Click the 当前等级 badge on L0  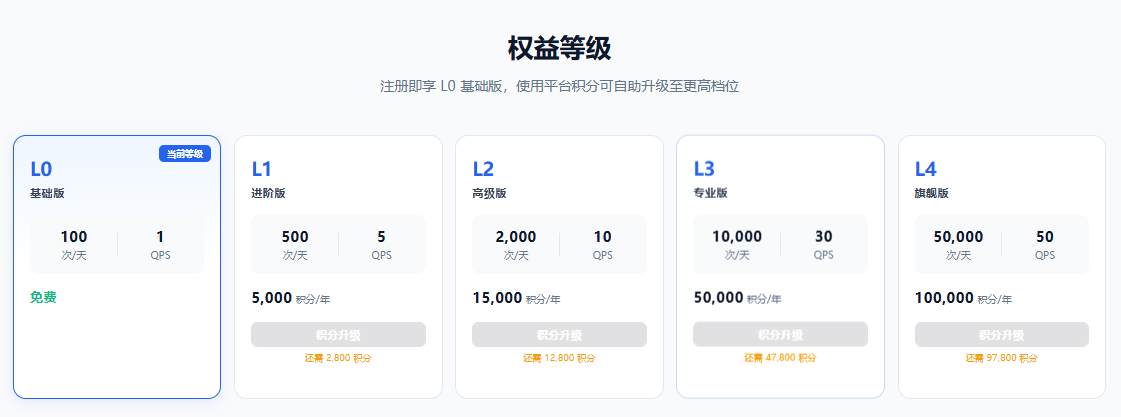point(185,154)
